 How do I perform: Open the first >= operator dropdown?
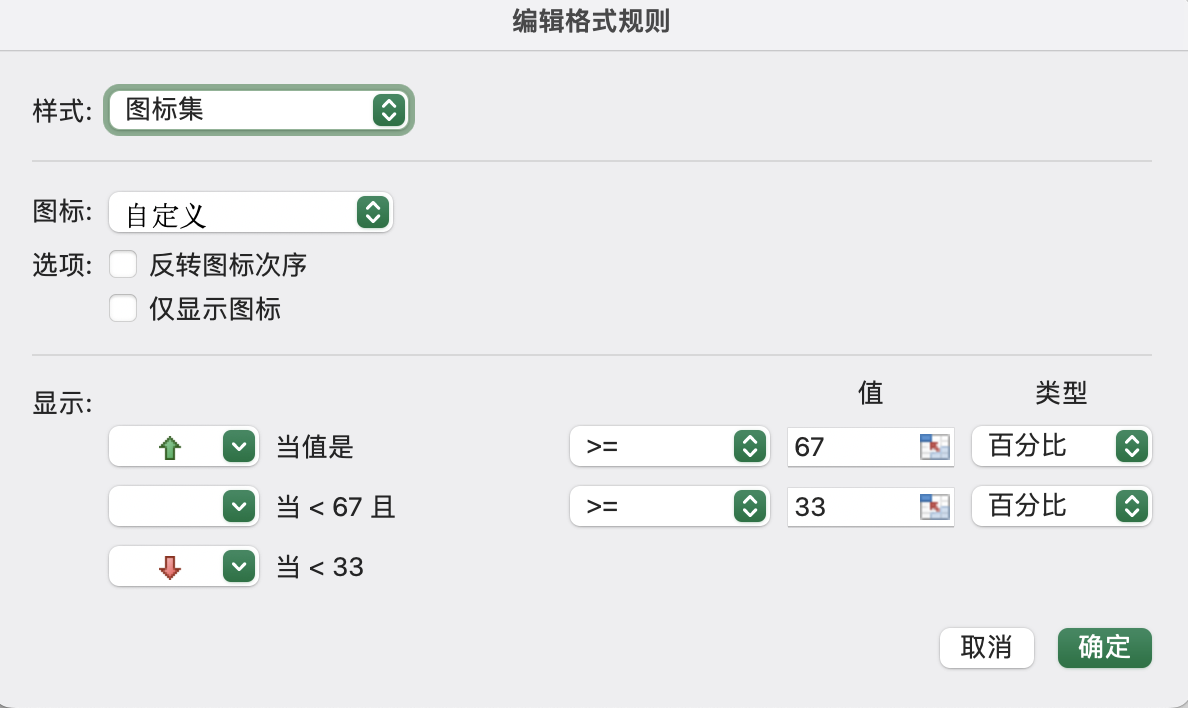(x=669, y=447)
